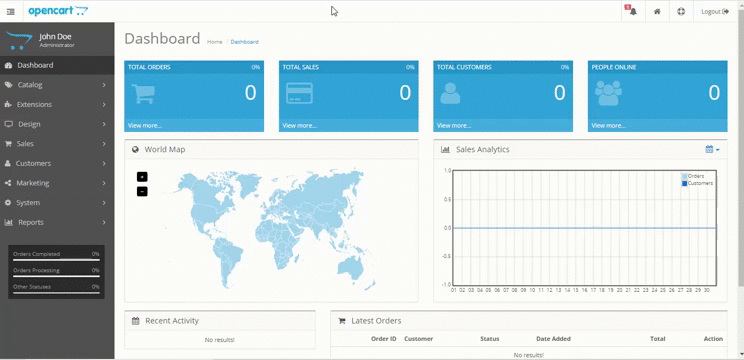Screen dimensions: 744x360
Task: Click the Home breadcrumb link
Action: [x=214, y=42]
